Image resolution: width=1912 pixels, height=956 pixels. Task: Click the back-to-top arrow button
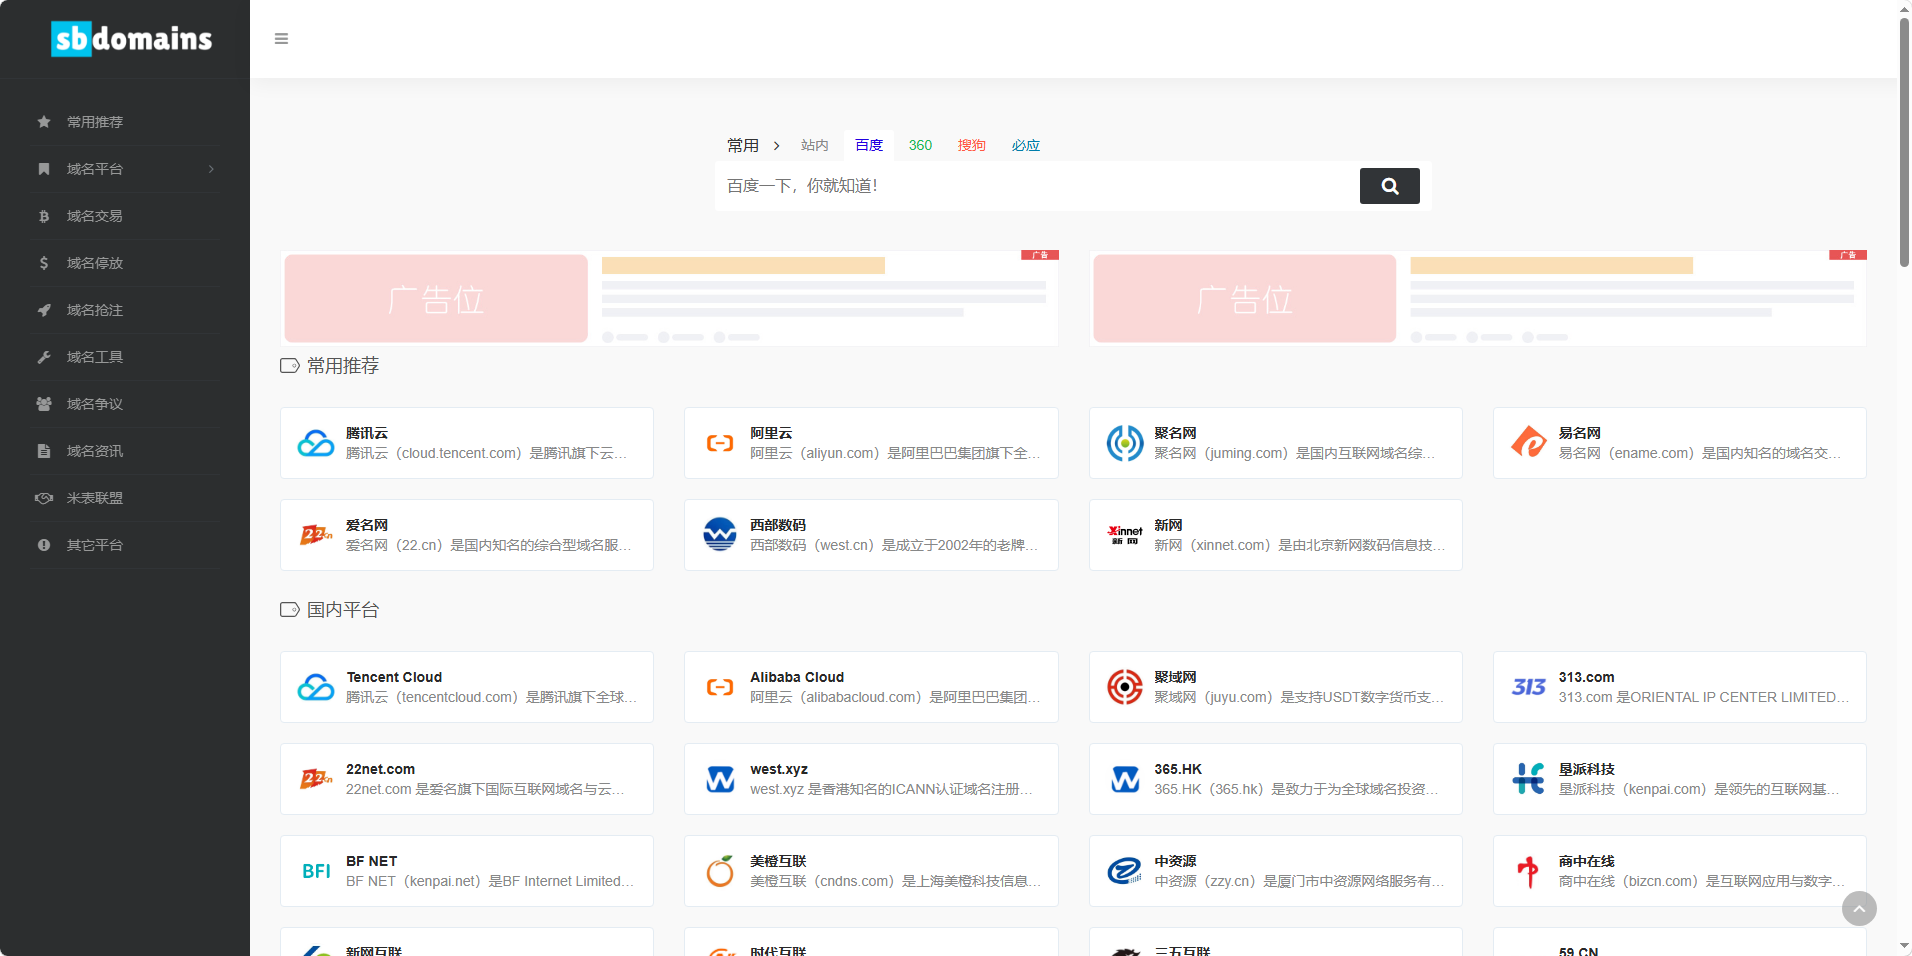(1859, 908)
